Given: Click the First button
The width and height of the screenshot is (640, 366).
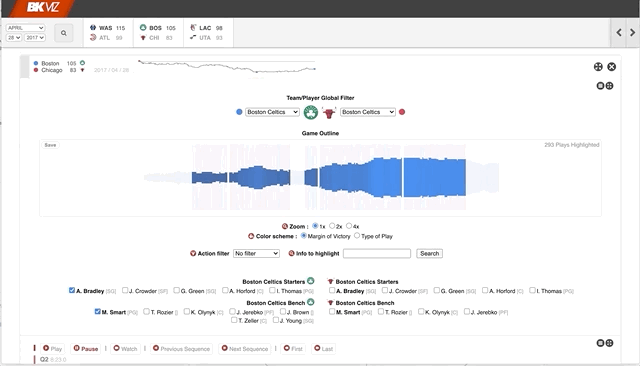Looking at the screenshot, I should click(x=293, y=348).
